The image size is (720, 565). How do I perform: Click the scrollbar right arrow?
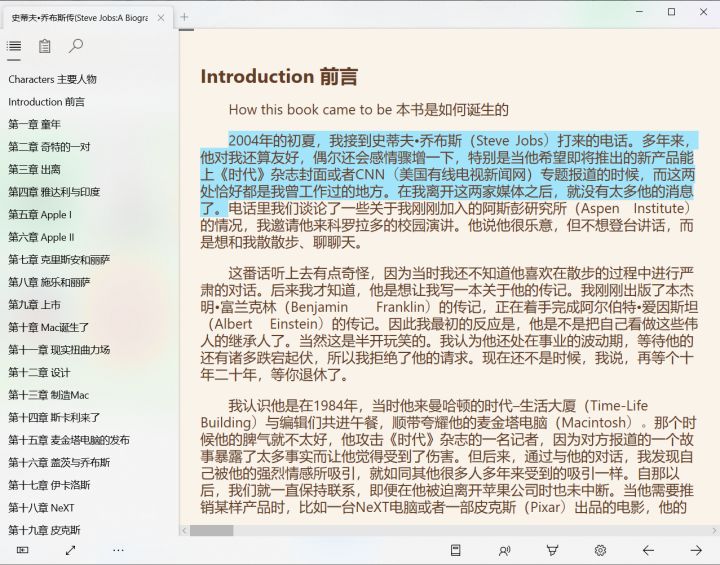coord(715,531)
